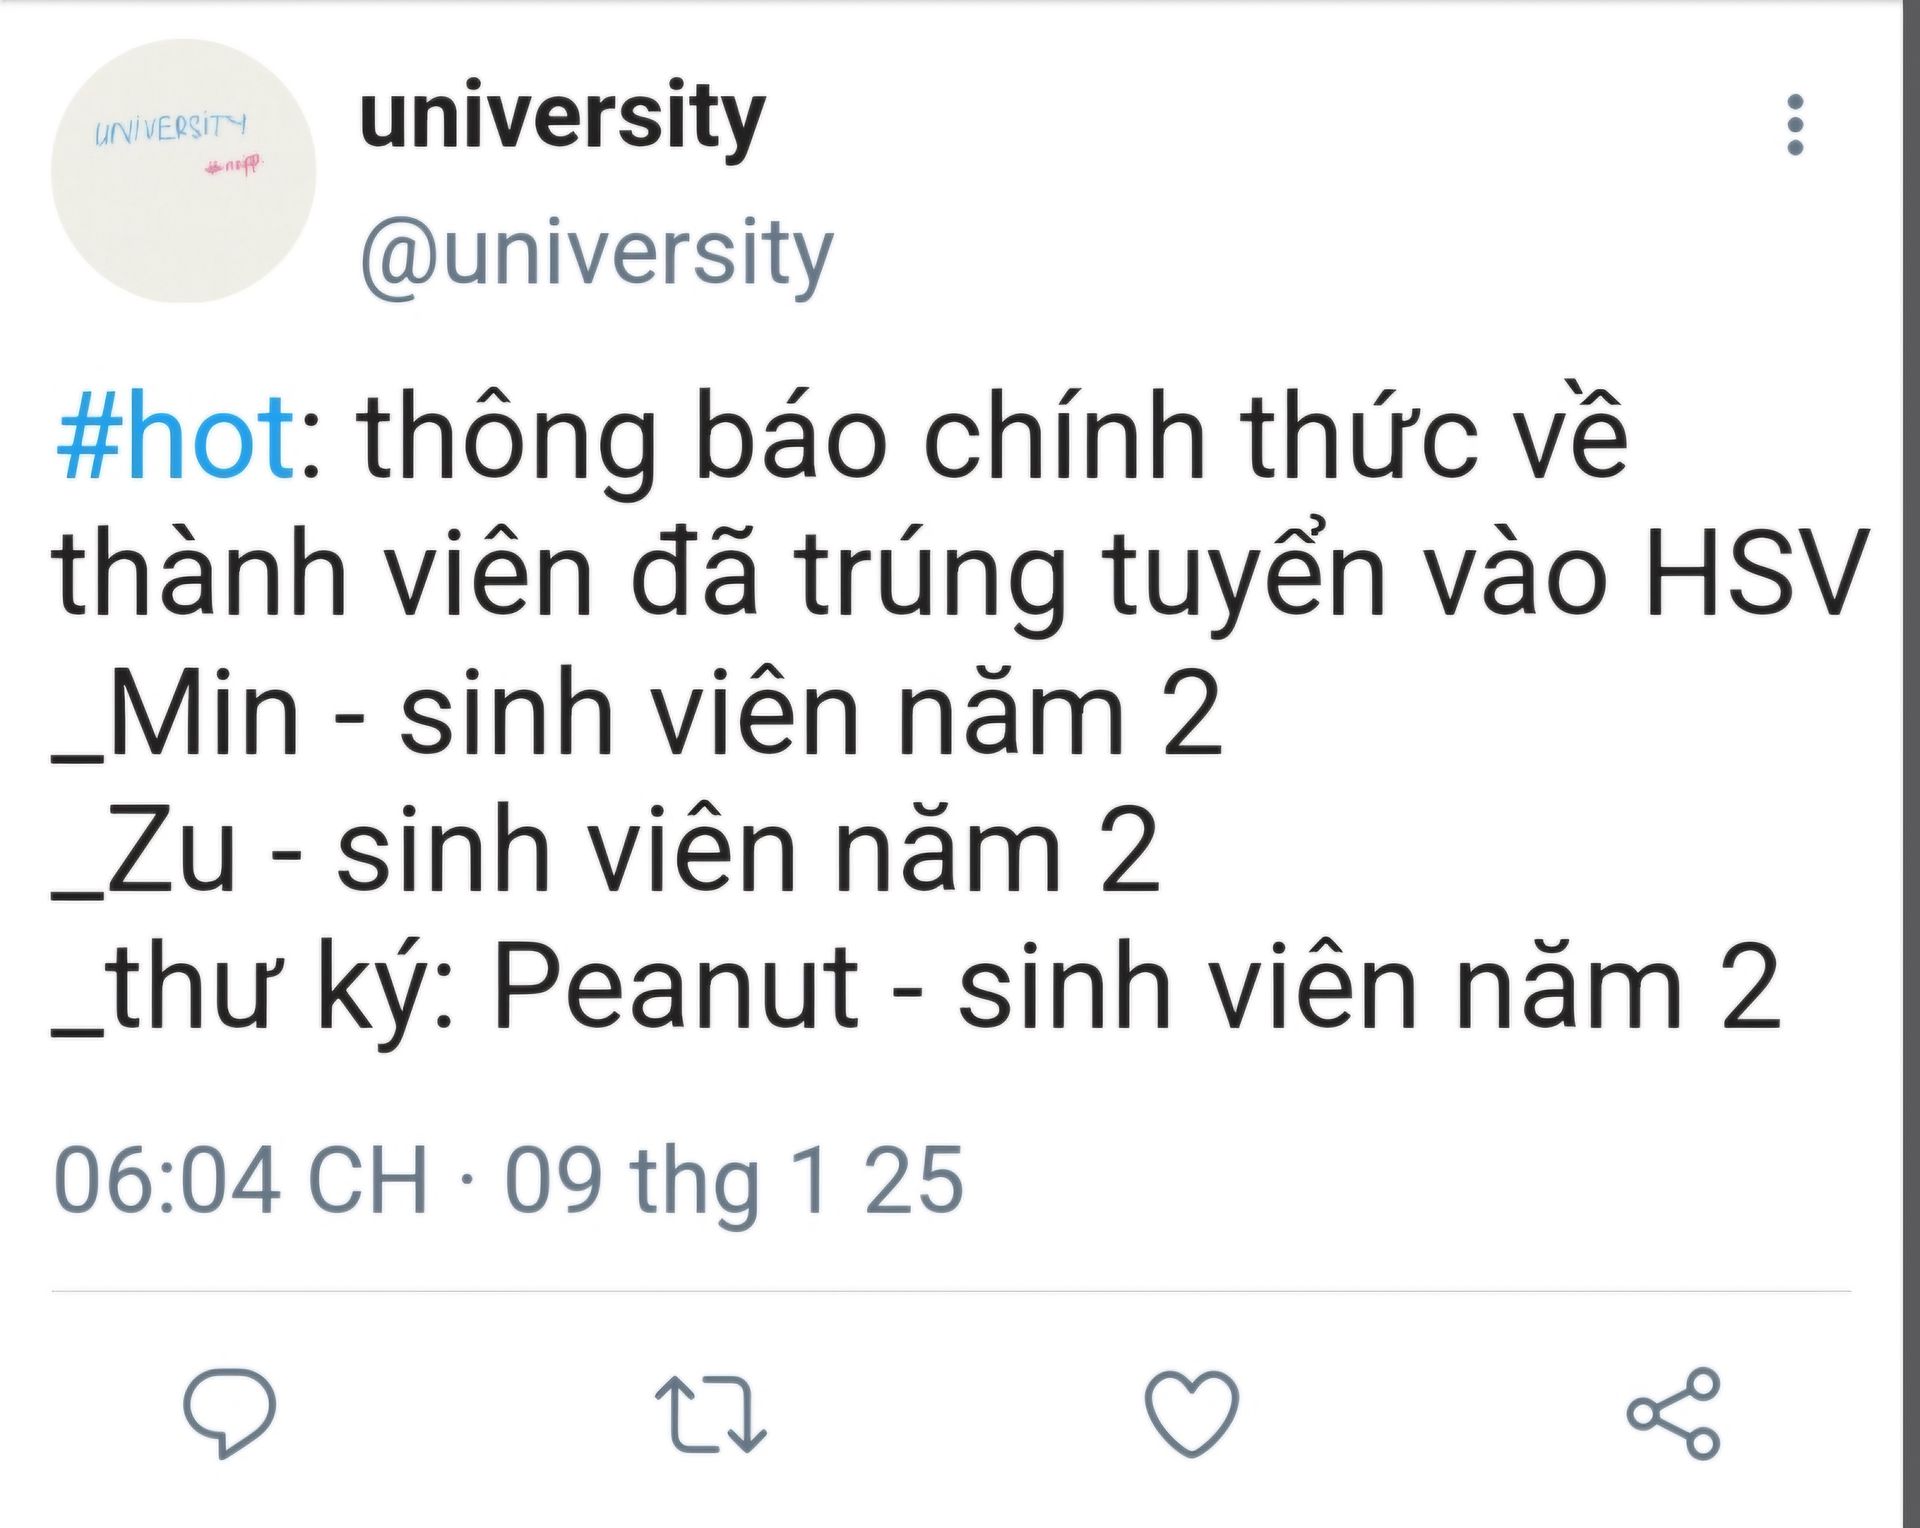
Task: Click the phrase thông báo chính thức về
Action: point(993,437)
